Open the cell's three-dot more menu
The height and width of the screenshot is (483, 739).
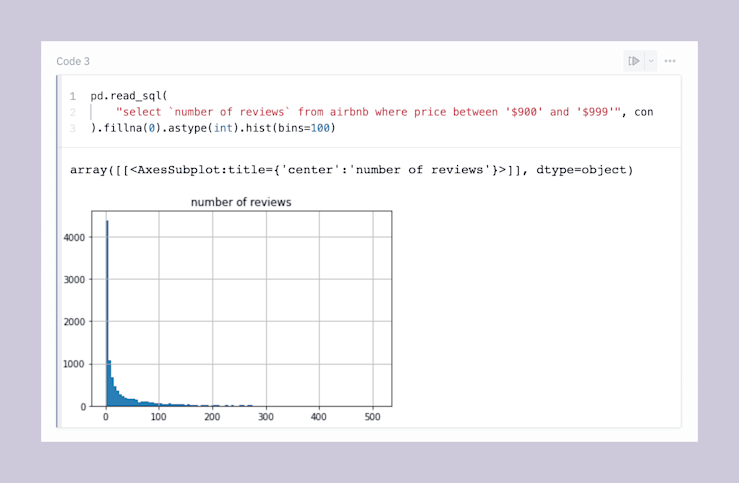[670, 61]
